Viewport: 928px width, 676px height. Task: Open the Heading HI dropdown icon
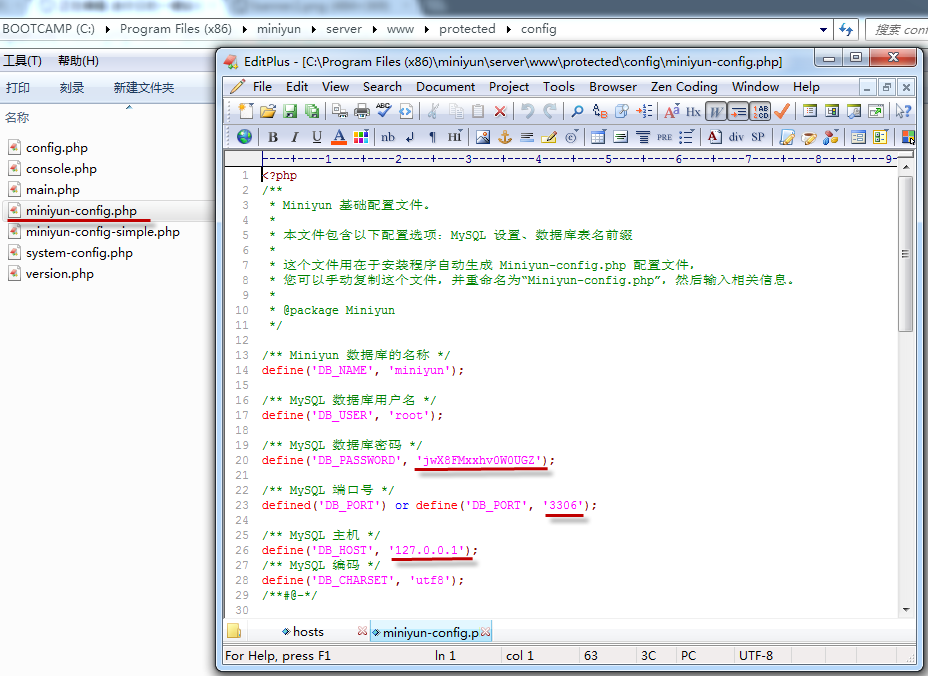pyautogui.click(x=455, y=137)
